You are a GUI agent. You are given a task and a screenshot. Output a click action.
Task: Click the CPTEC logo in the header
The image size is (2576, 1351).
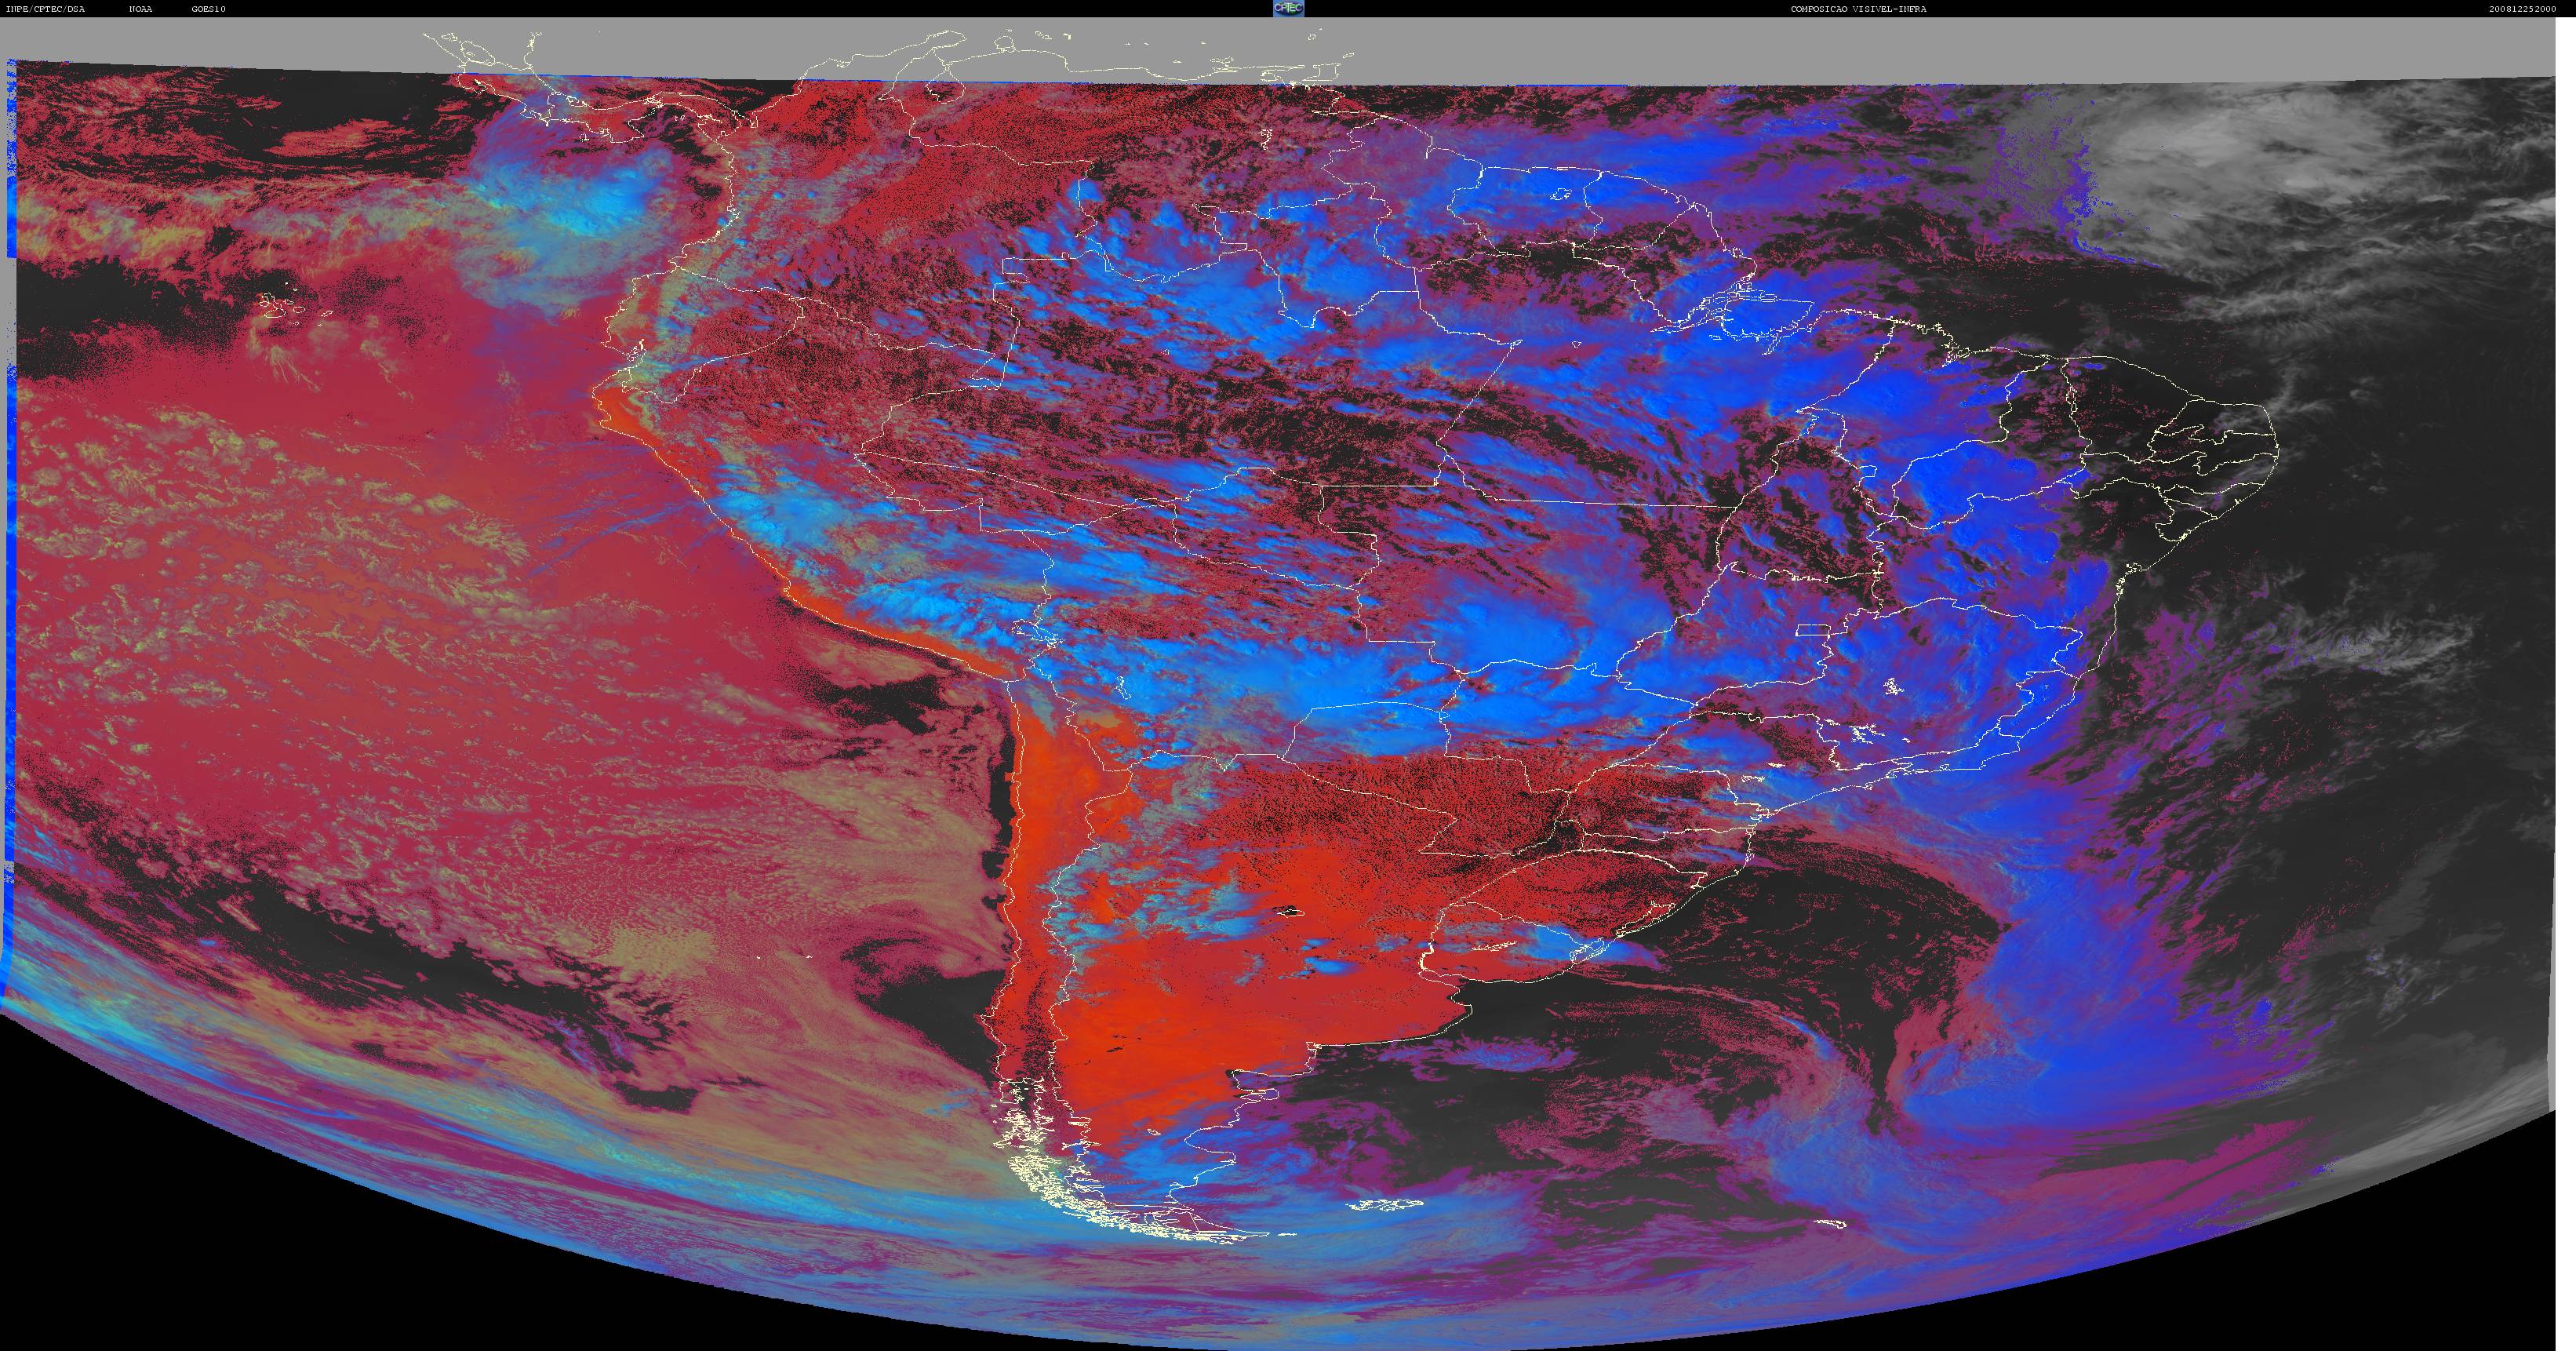point(1288,8)
